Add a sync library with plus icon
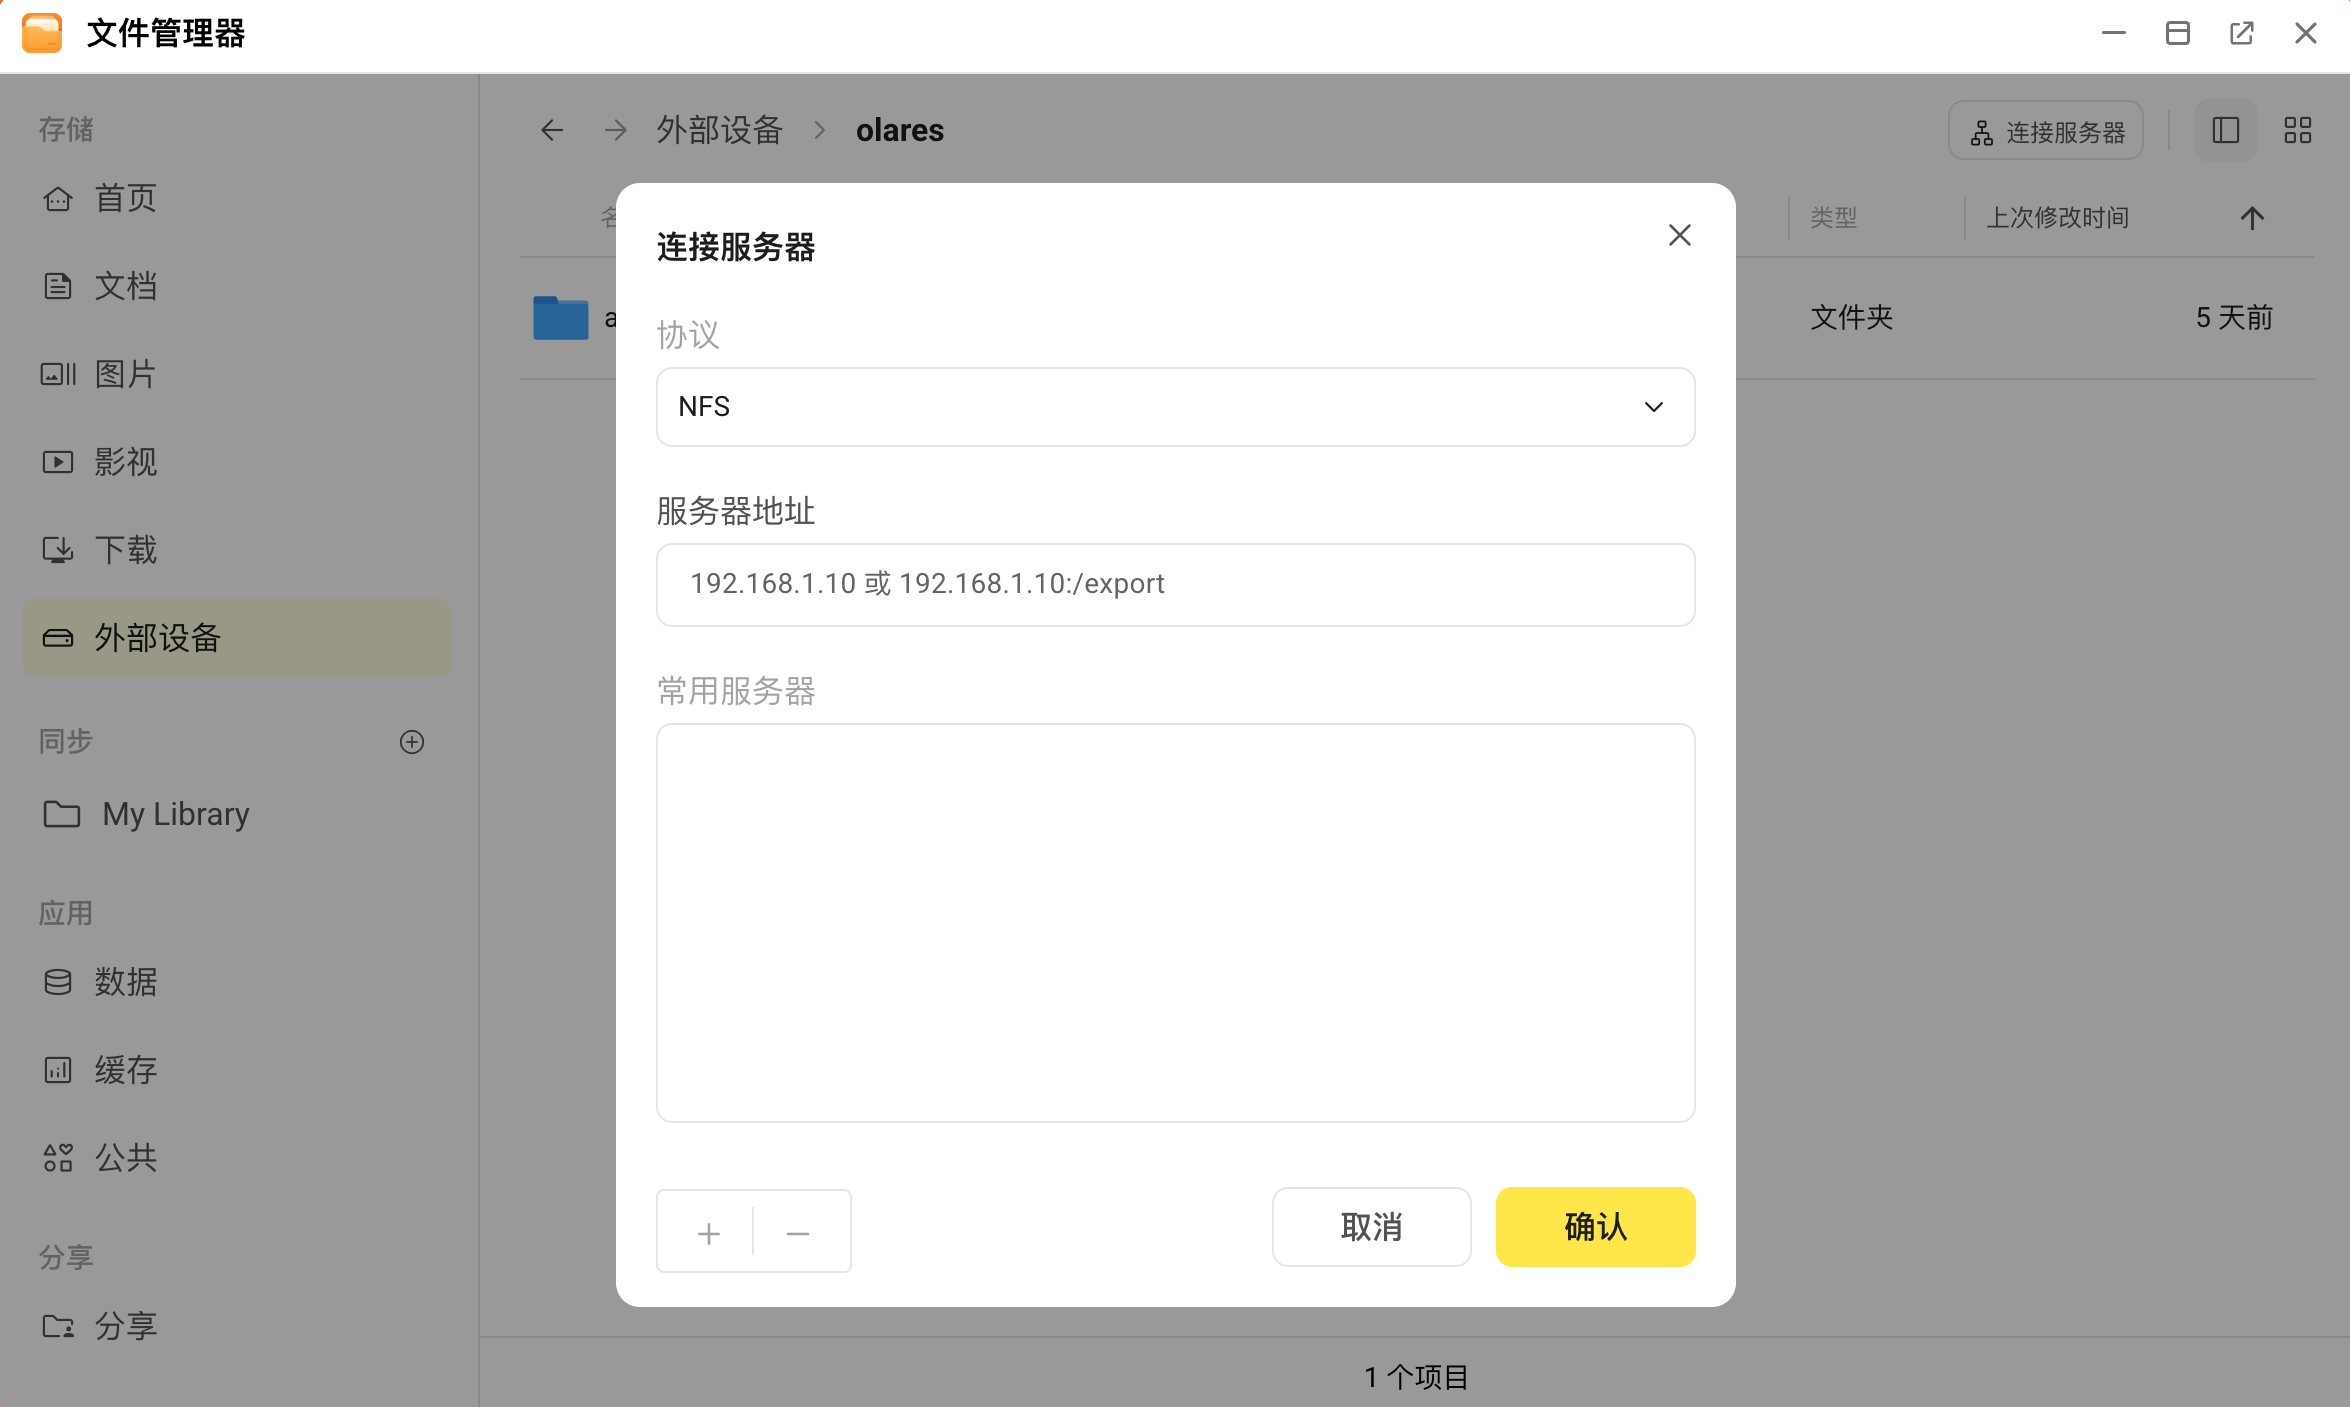This screenshot has height=1407, width=2350. coord(412,742)
